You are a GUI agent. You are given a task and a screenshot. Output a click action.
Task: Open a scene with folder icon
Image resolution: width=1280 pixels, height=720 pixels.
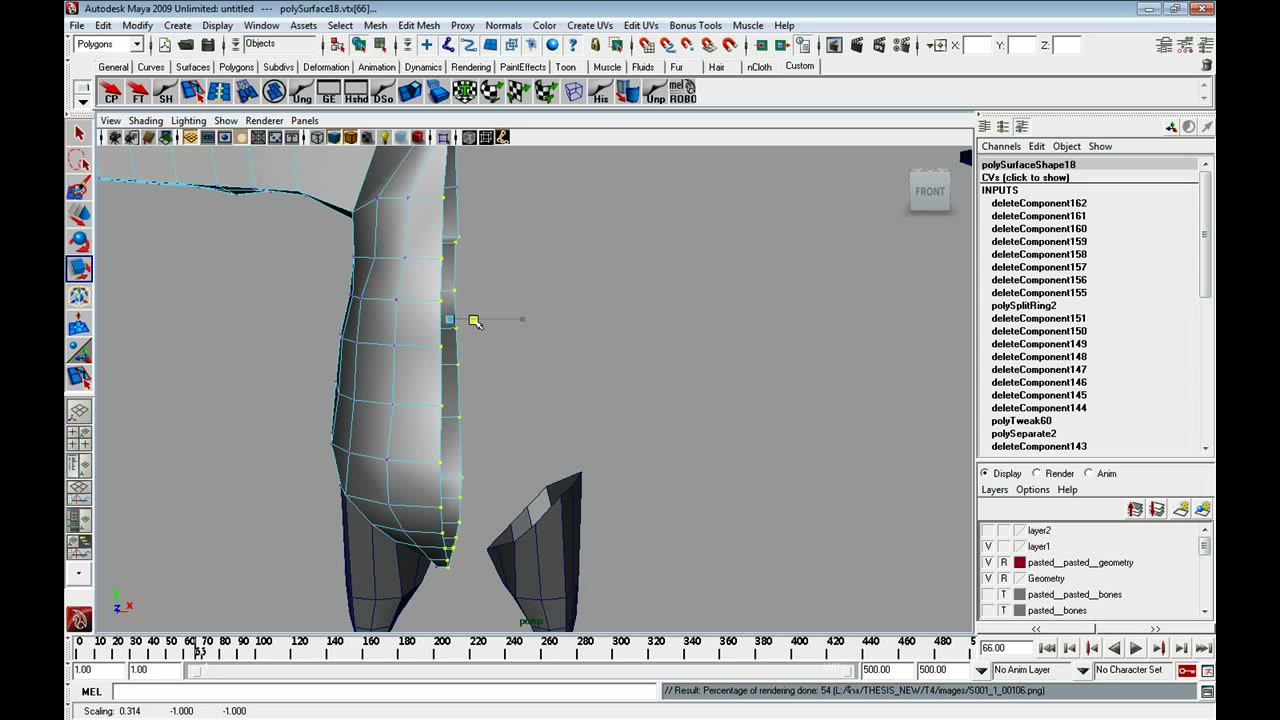tap(186, 45)
